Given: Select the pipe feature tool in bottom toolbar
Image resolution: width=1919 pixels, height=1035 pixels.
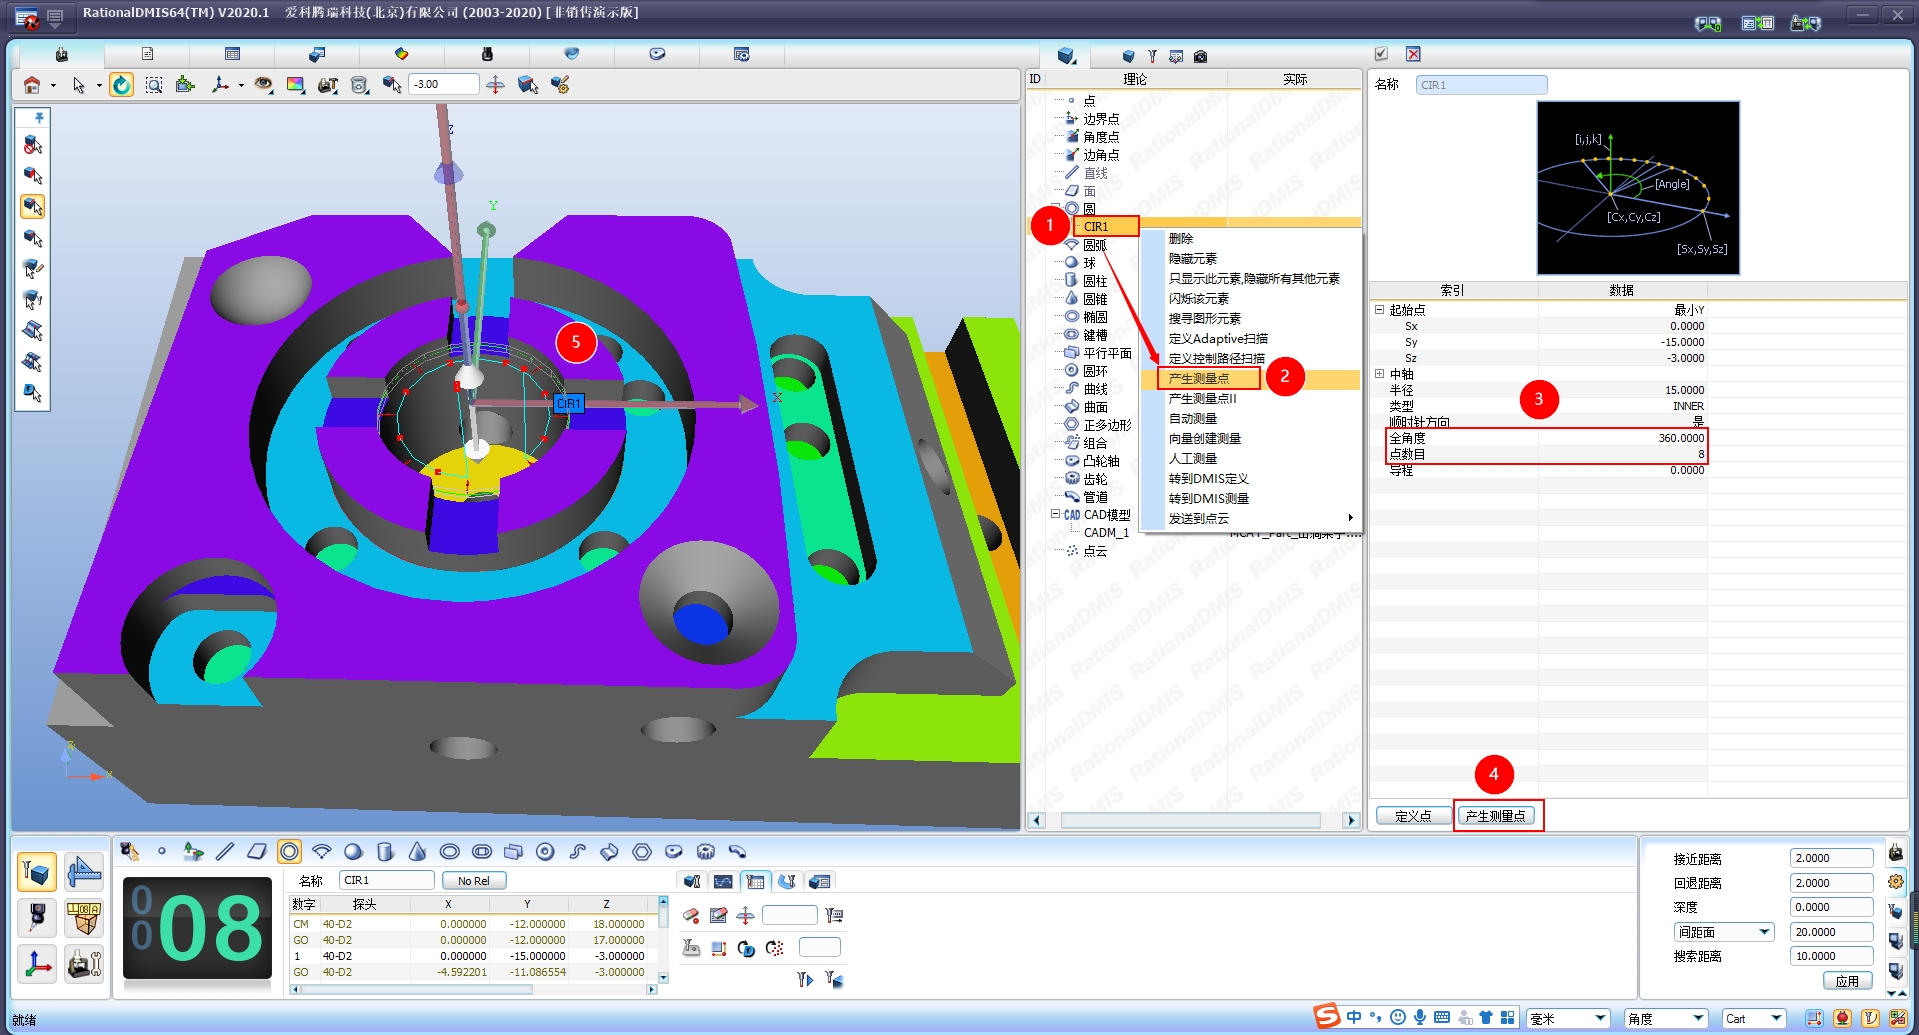Looking at the screenshot, I should (737, 851).
